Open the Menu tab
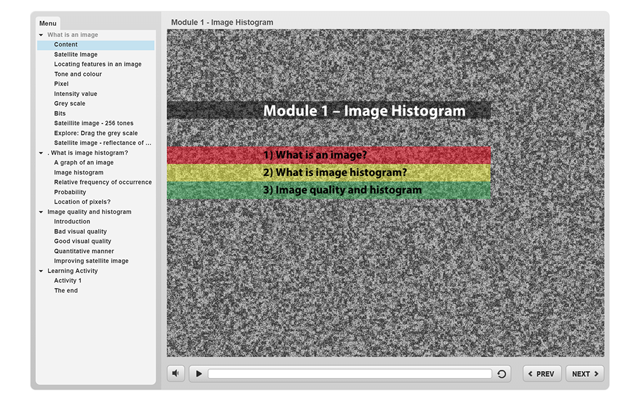Screen dimensions: 640x400 pyautogui.click(x=48, y=23)
